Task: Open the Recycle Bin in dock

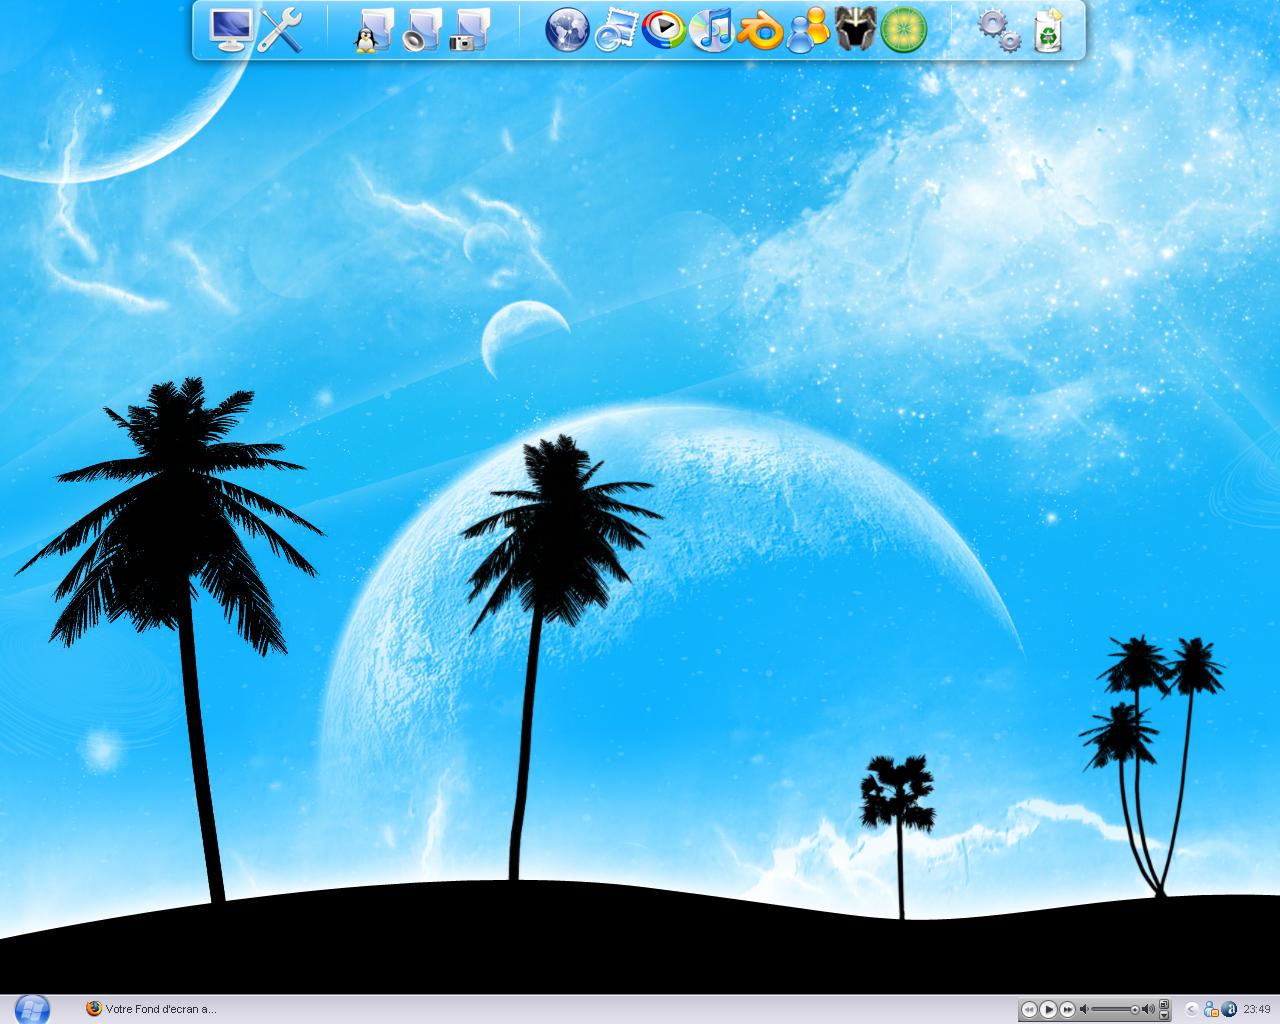Action: coord(1047,30)
